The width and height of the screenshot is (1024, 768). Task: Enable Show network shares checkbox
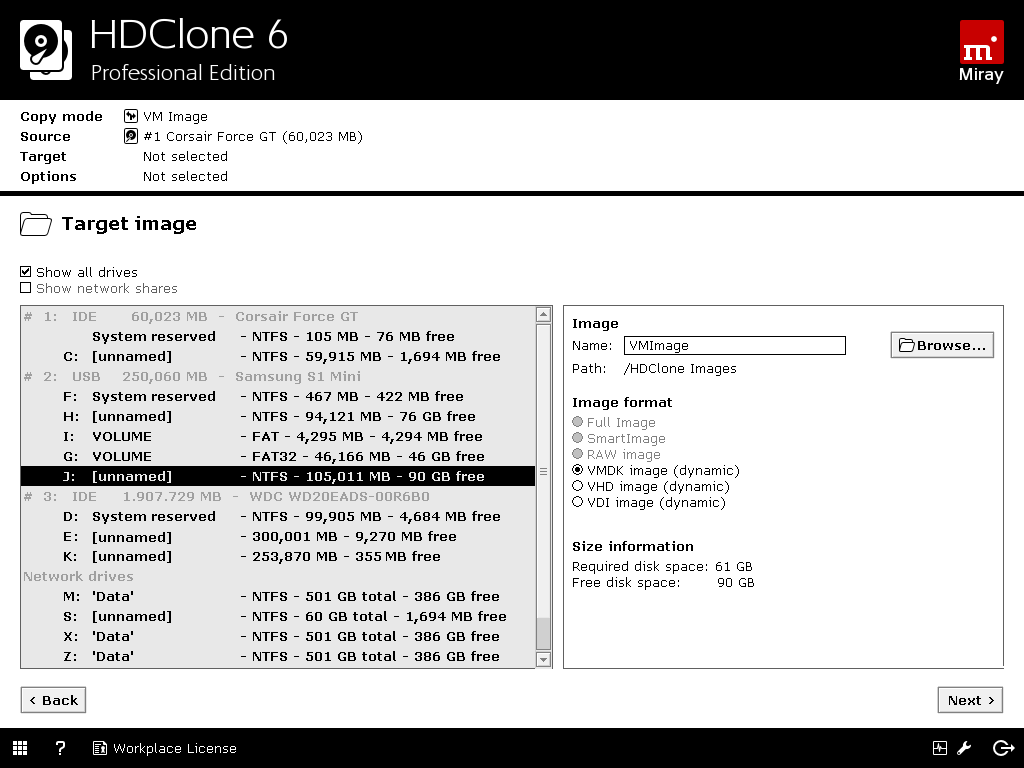coord(25,288)
